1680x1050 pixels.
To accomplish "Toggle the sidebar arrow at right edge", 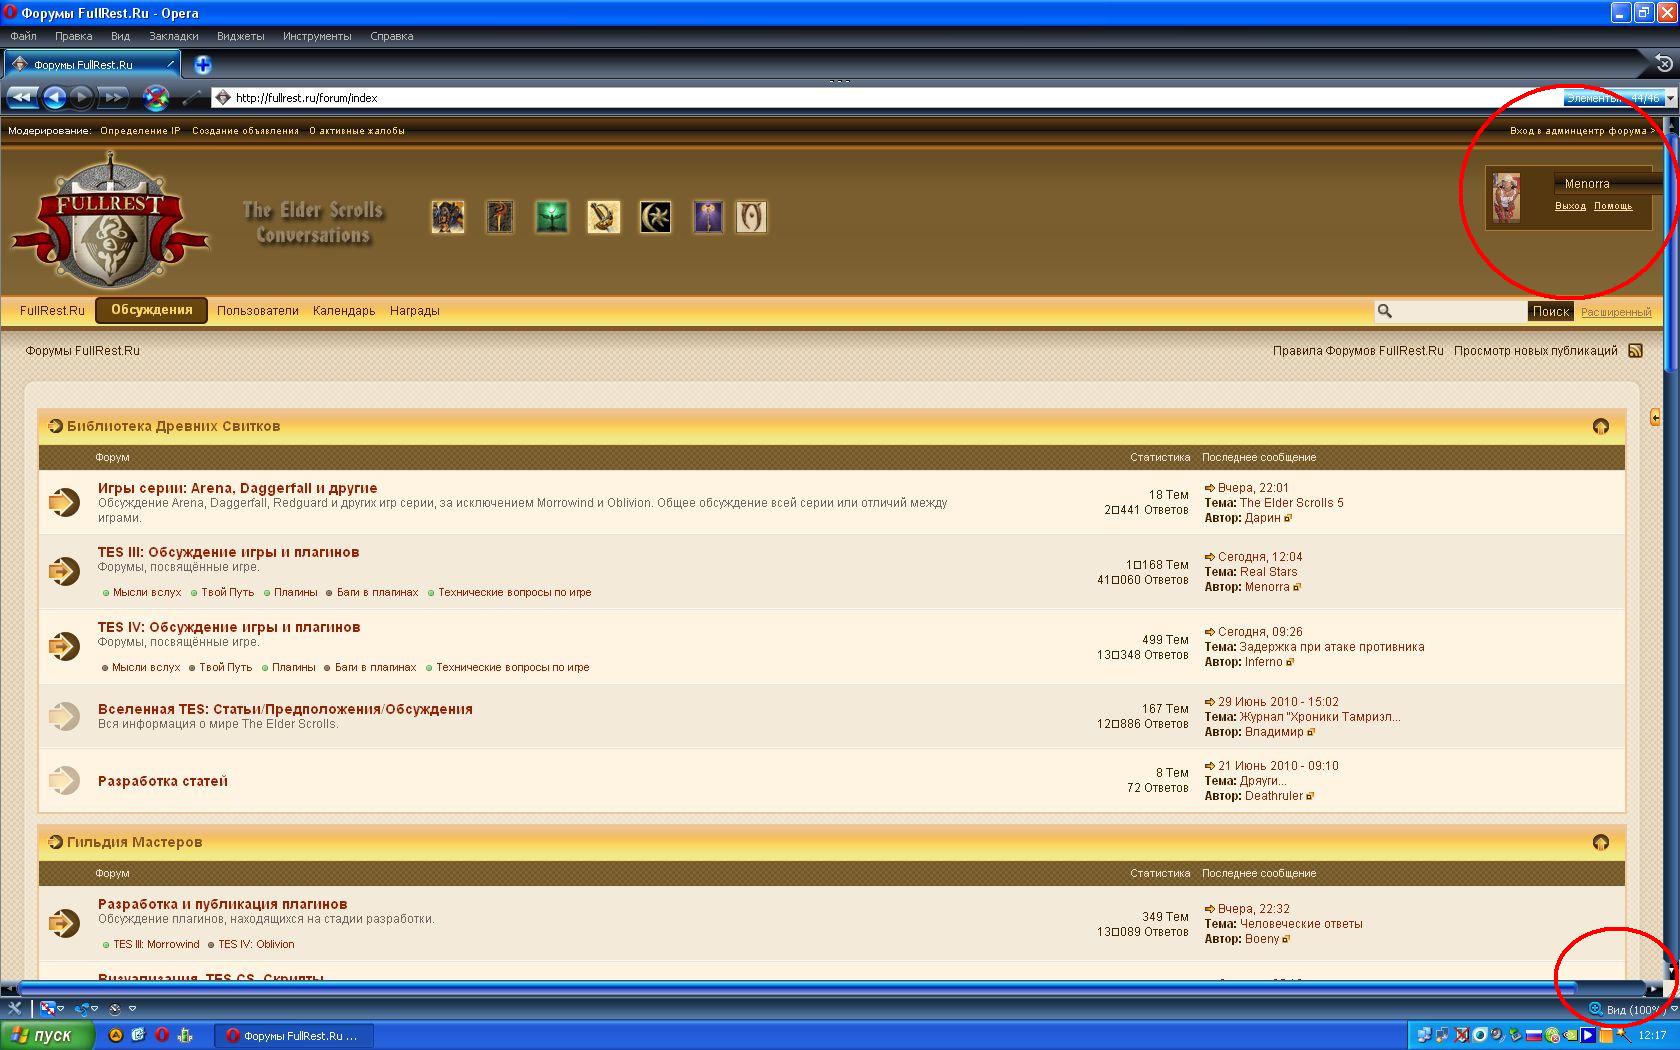I will 1655,417.
